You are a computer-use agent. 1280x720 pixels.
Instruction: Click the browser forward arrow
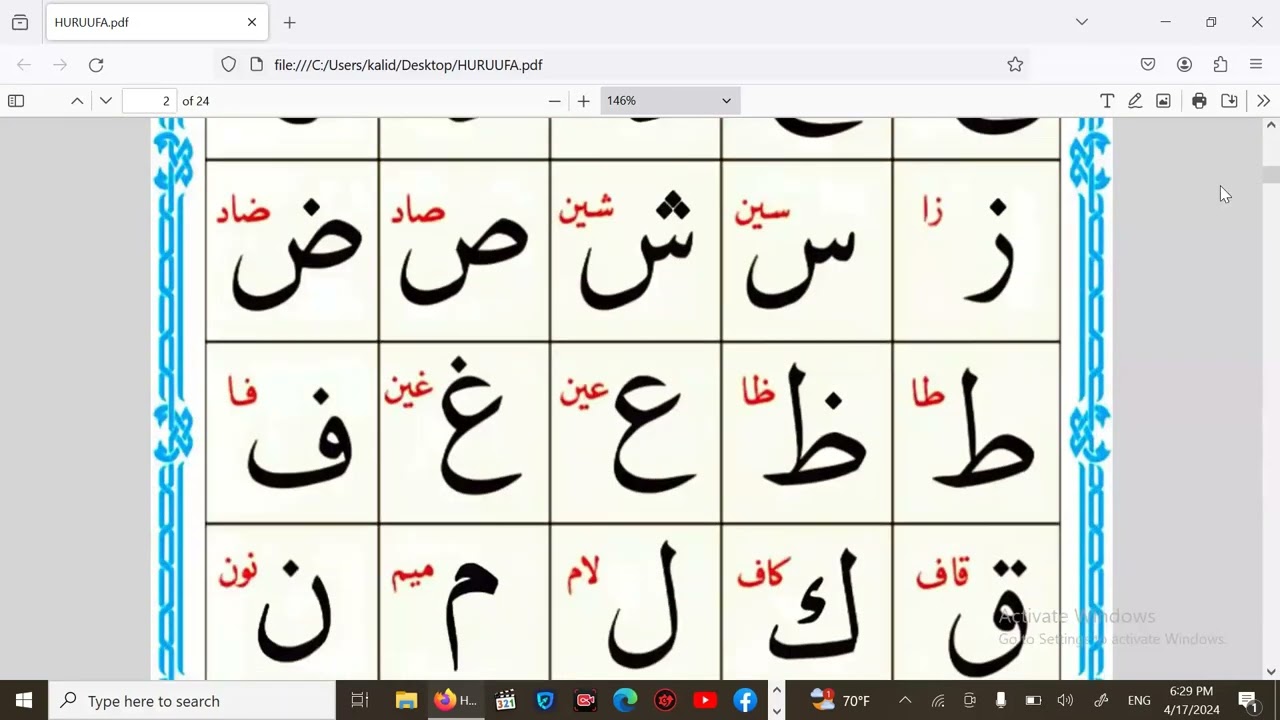60,65
